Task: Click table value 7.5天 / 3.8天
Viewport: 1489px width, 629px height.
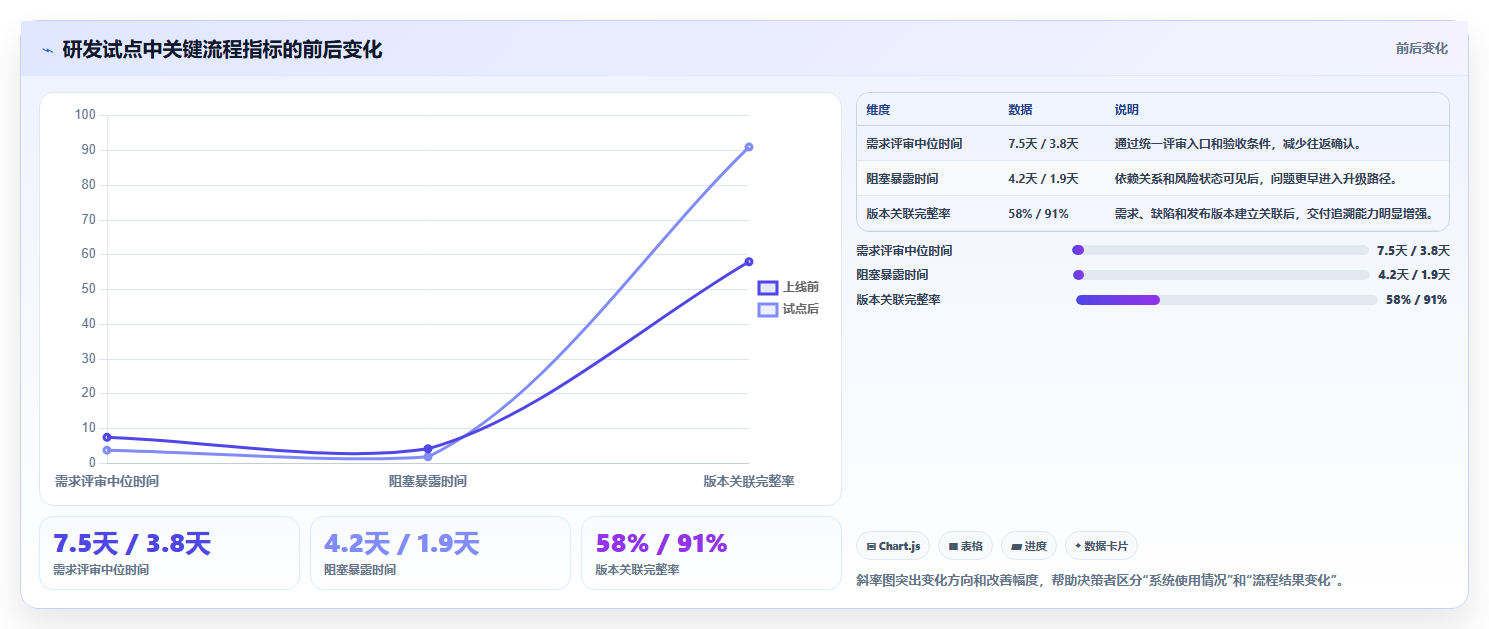Action: pyautogui.click(x=1043, y=144)
